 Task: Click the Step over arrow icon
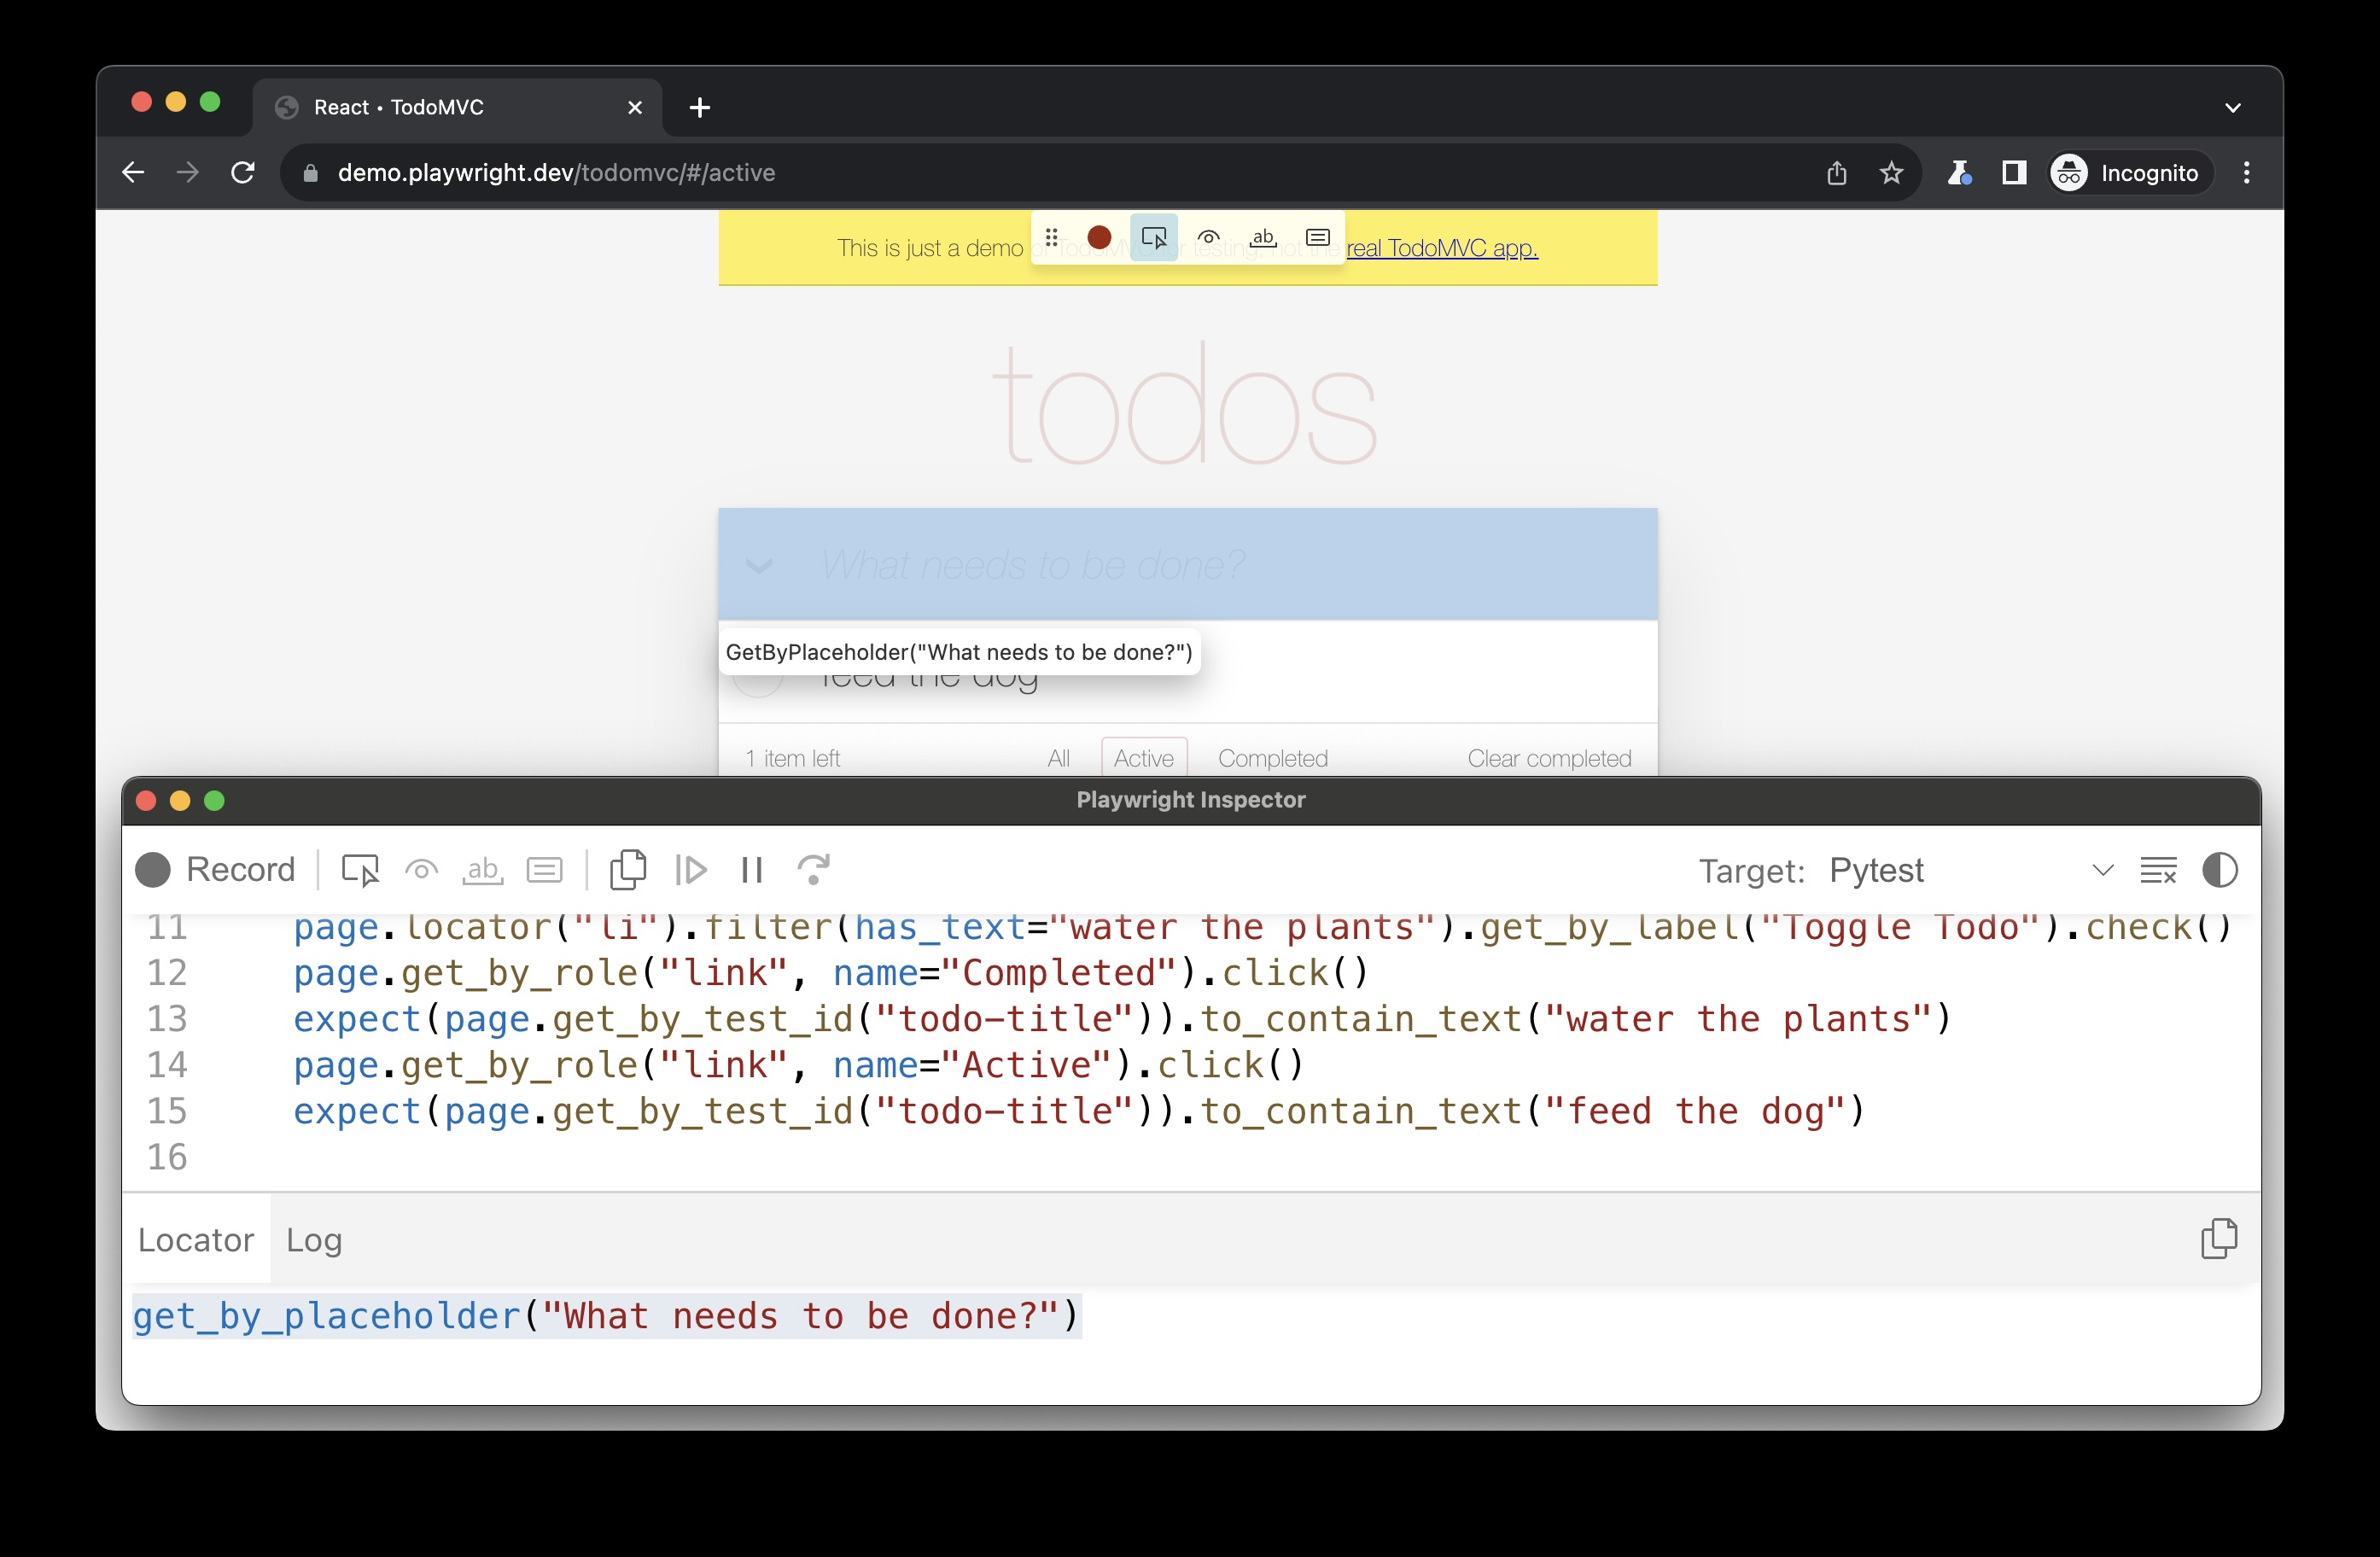coord(813,870)
